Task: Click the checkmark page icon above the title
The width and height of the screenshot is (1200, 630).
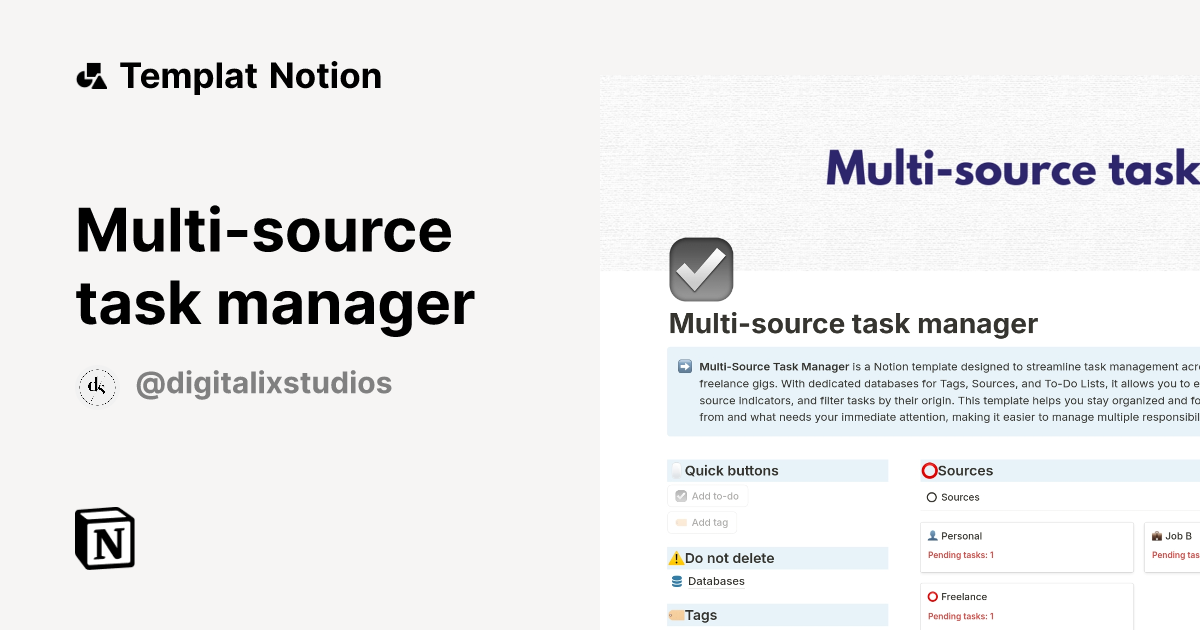Action: click(700, 268)
